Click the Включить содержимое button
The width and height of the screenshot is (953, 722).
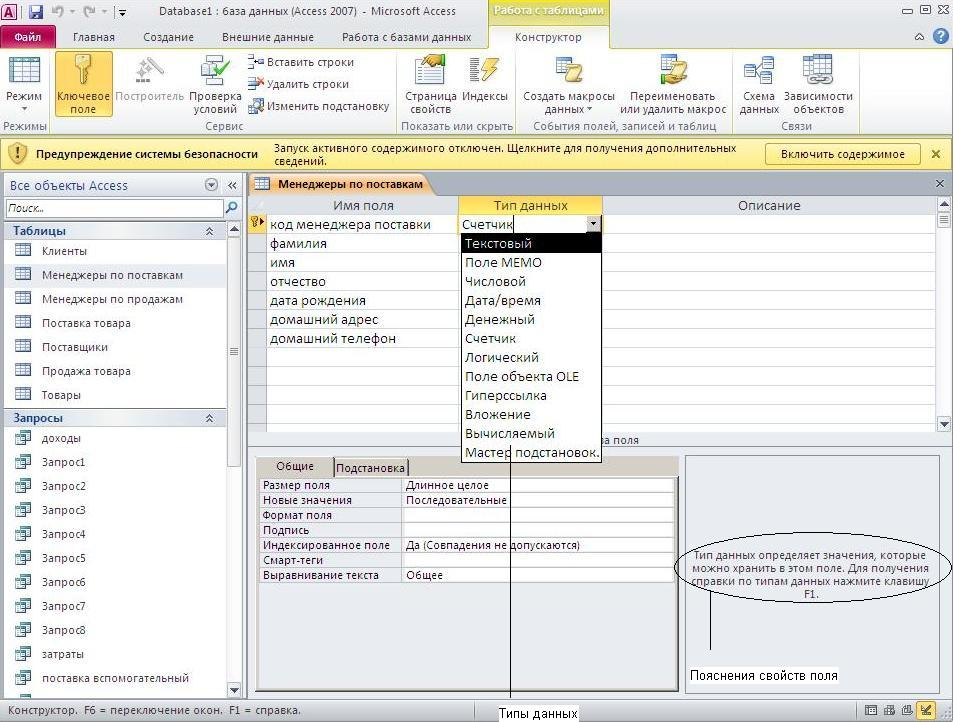[842, 154]
